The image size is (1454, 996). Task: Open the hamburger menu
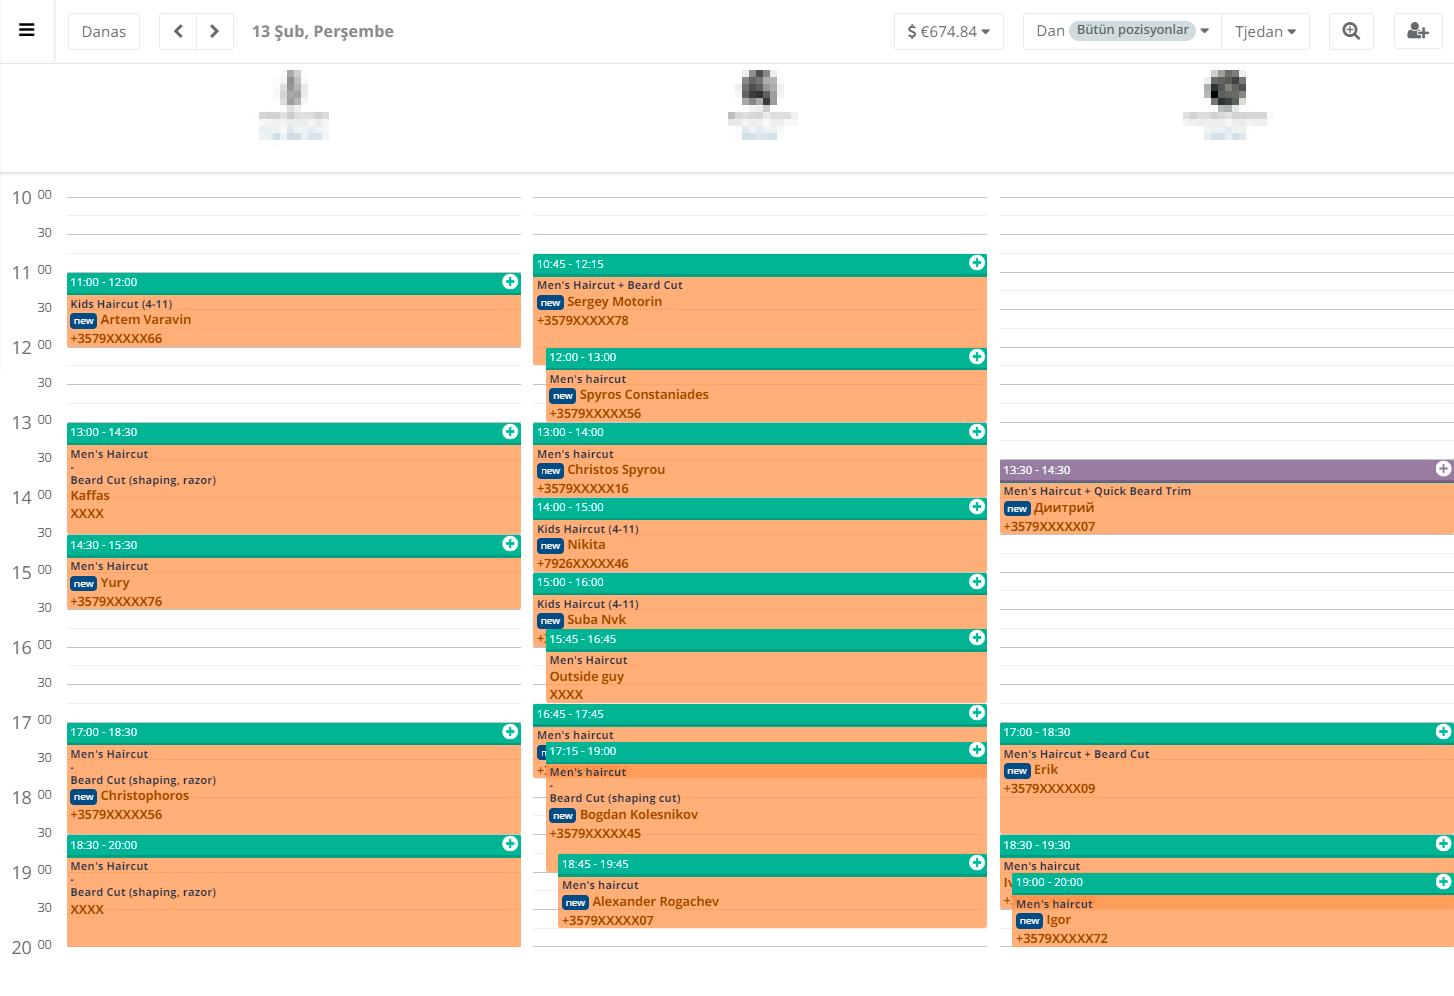[x=27, y=30]
